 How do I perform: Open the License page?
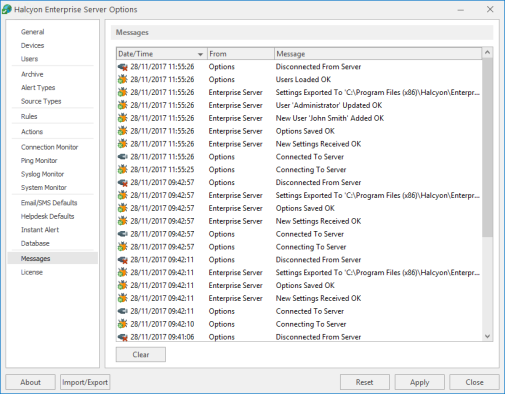32,272
